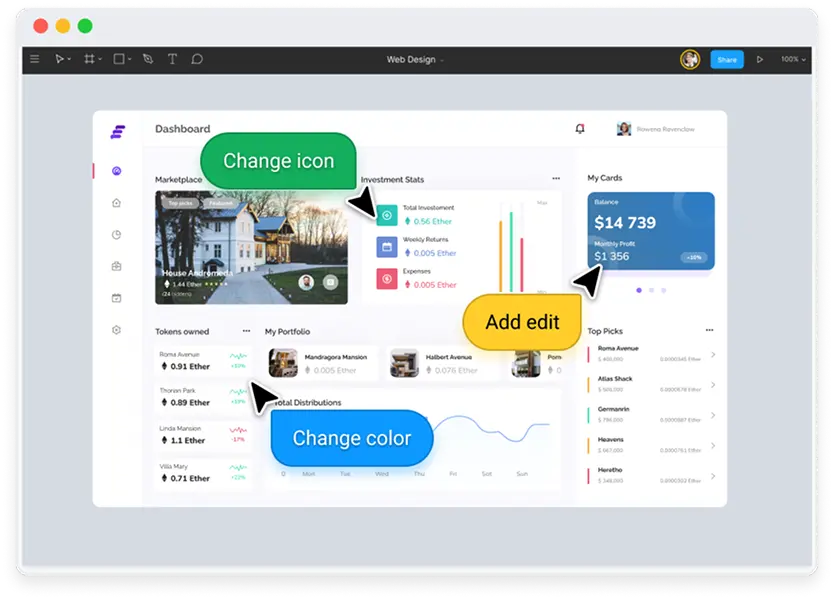The image size is (834, 600).
Task: Expand the Roma Avenue entry in Top Picks
Action: click(713, 354)
